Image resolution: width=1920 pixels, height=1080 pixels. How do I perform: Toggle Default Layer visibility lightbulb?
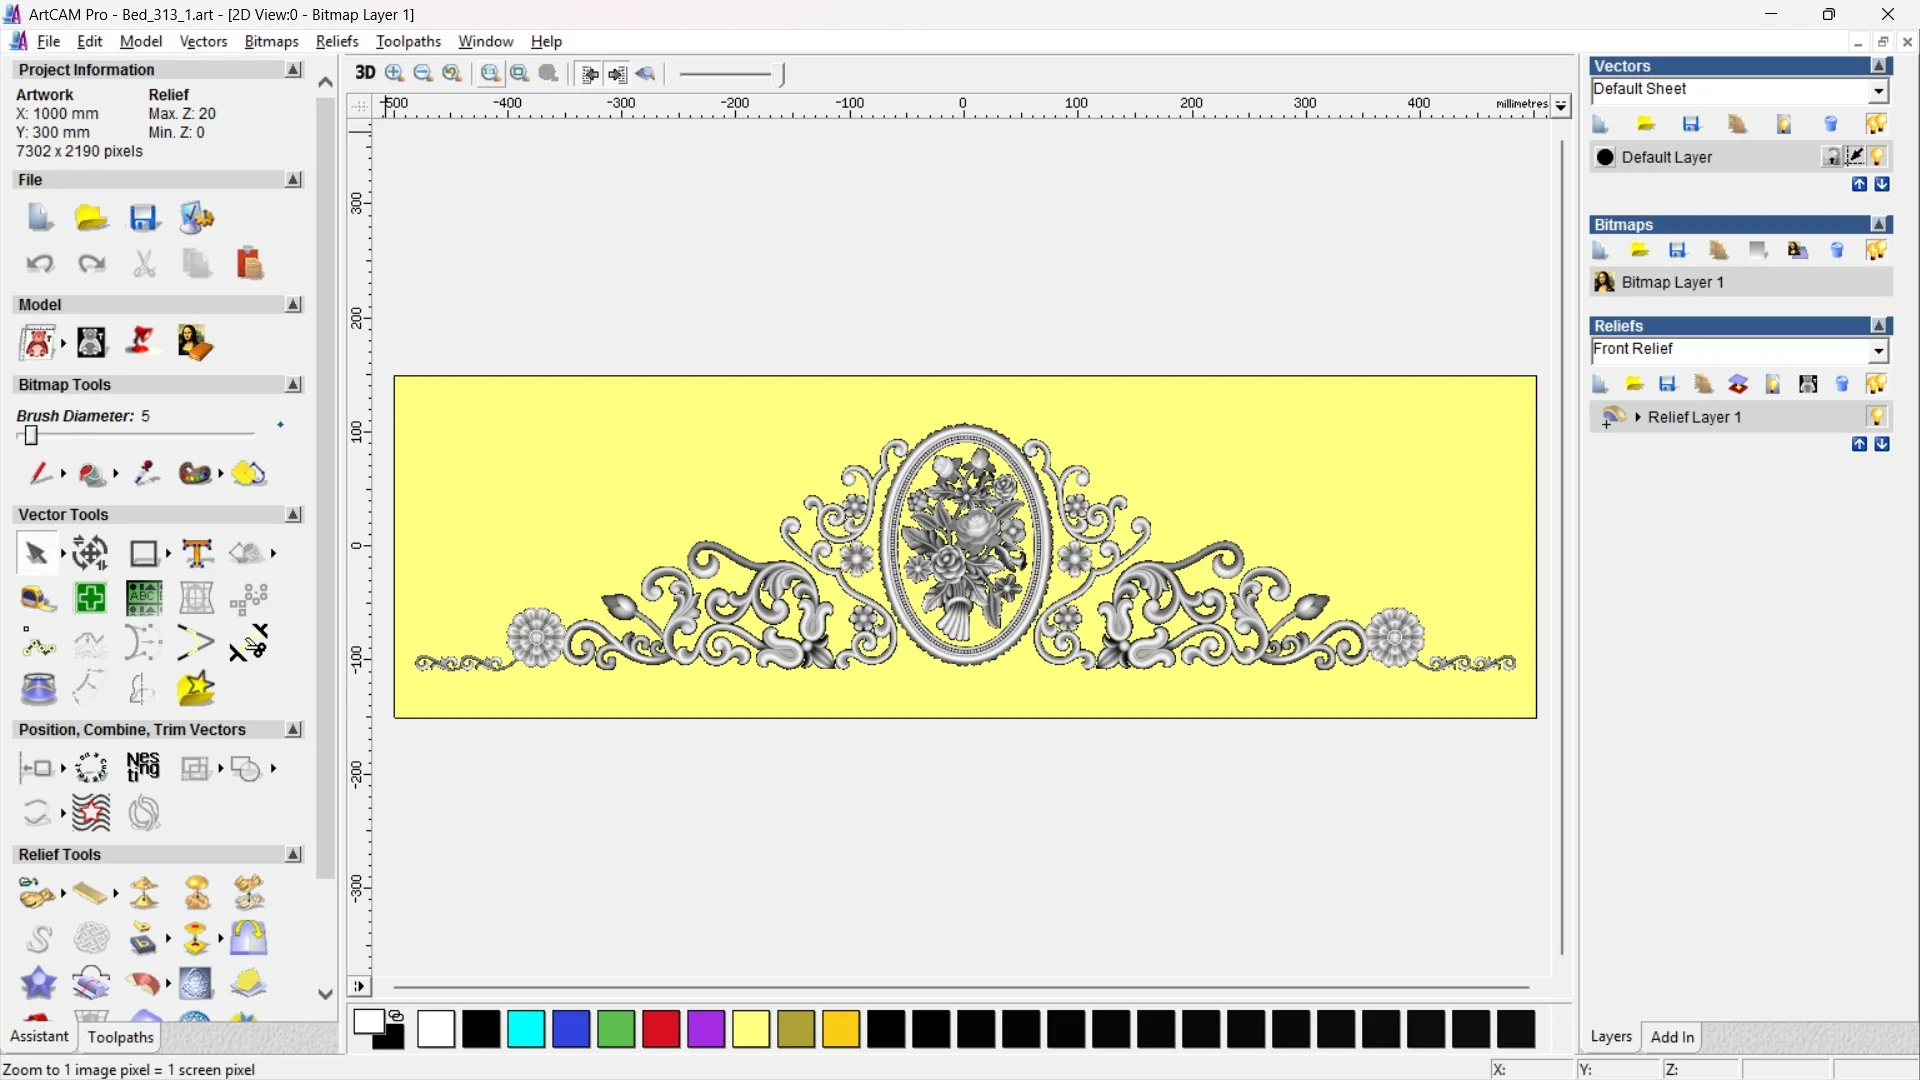(x=1877, y=157)
